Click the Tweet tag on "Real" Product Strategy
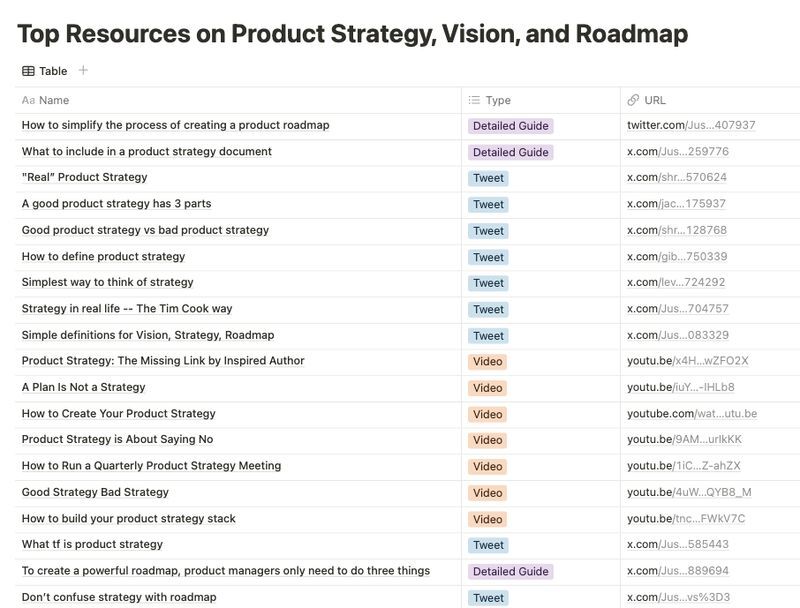 point(488,178)
